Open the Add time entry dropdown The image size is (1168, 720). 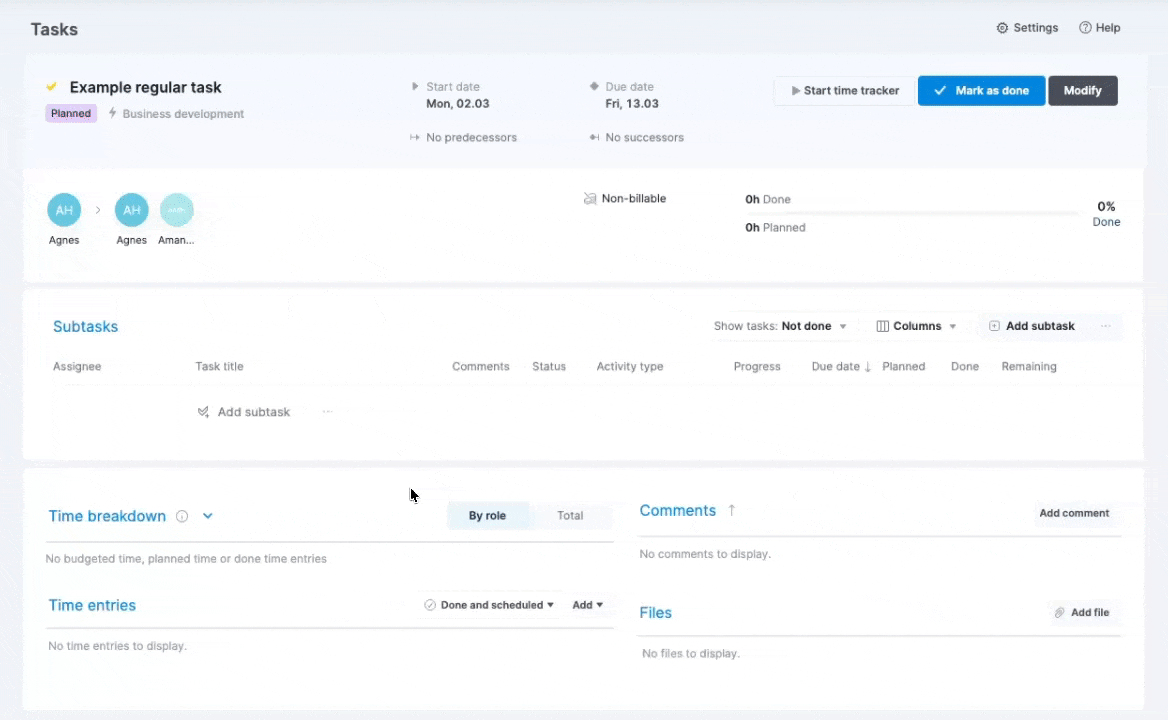pos(588,605)
